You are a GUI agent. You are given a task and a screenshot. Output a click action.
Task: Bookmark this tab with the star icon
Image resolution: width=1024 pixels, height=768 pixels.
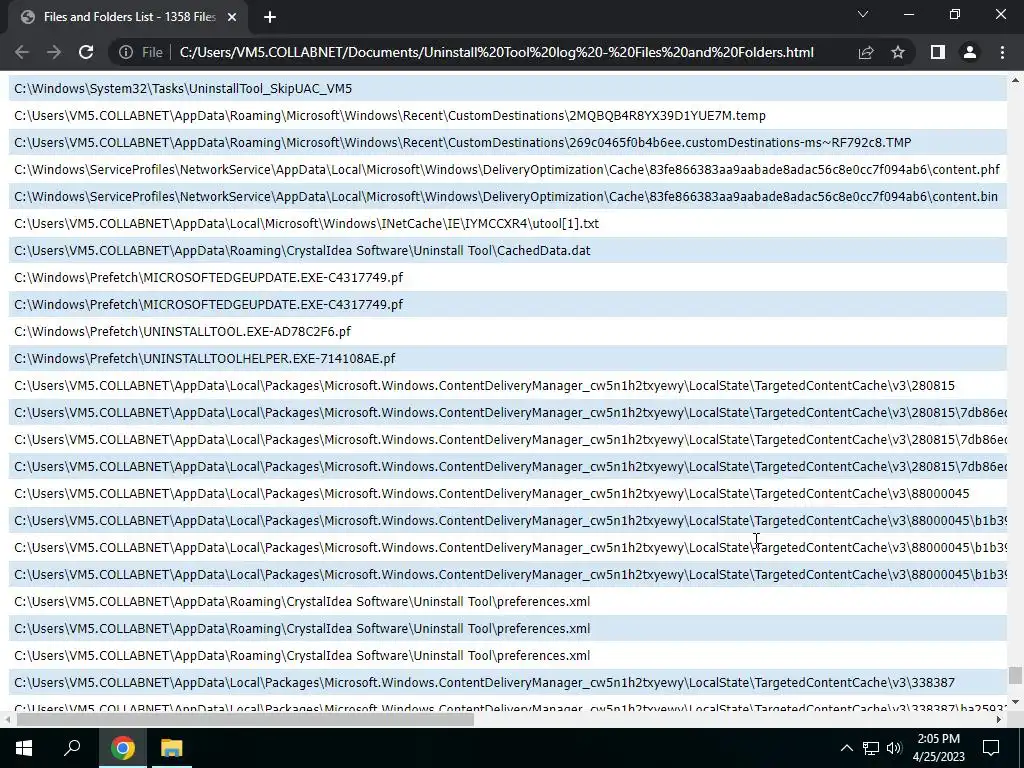pyautogui.click(x=898, y=52)
